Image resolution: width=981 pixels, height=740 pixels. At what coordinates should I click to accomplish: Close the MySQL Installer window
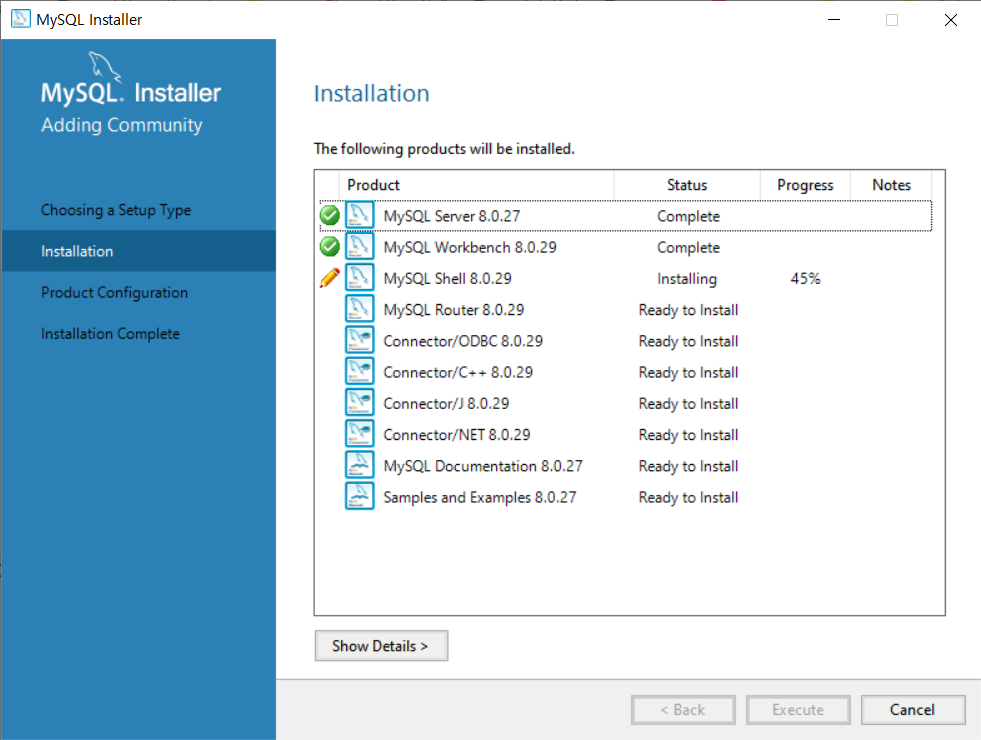(951, 19)
